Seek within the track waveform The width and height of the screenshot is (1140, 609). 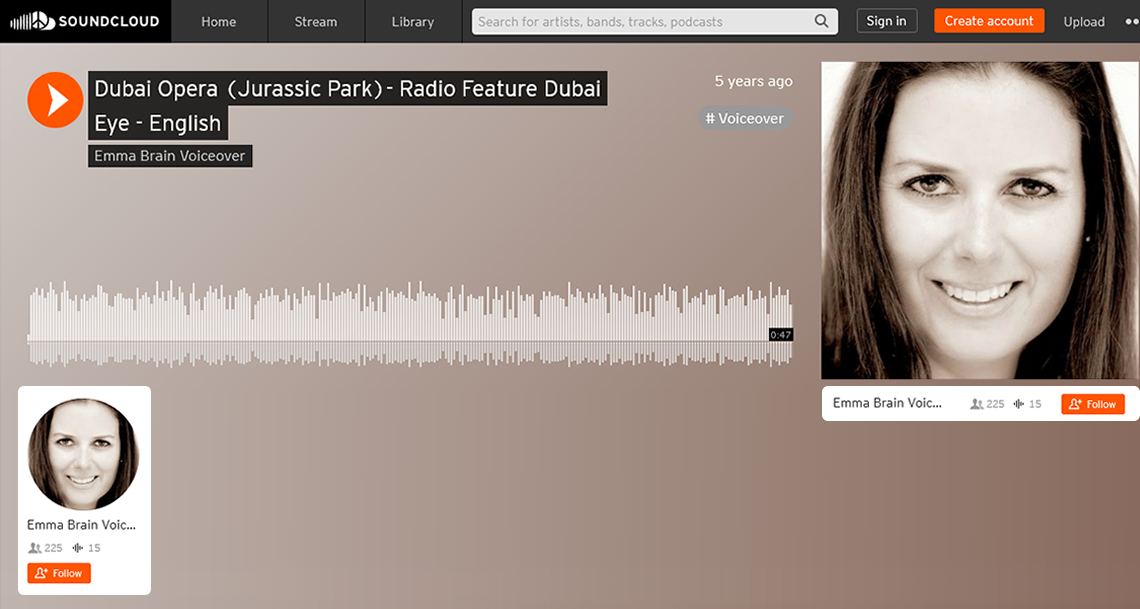410,323
